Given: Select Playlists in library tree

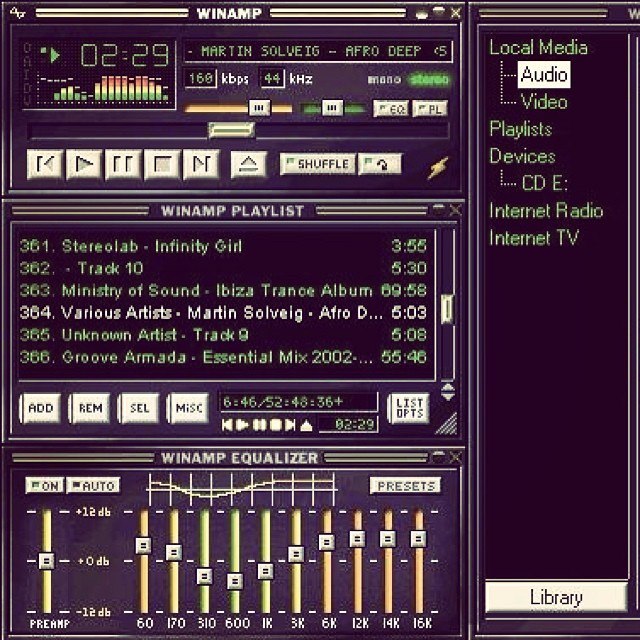Looking at the screenshot, I should point(521,129).
